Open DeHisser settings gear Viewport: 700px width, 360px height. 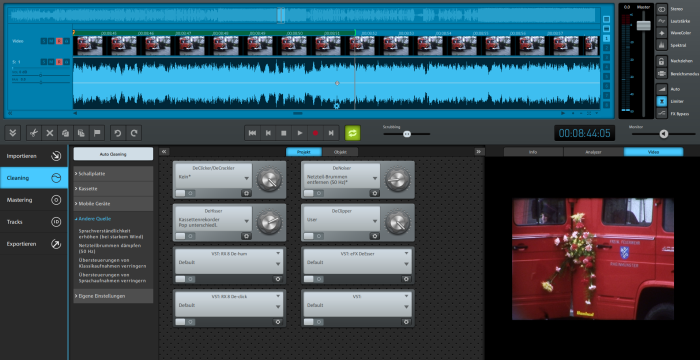(x=246, y=236)
